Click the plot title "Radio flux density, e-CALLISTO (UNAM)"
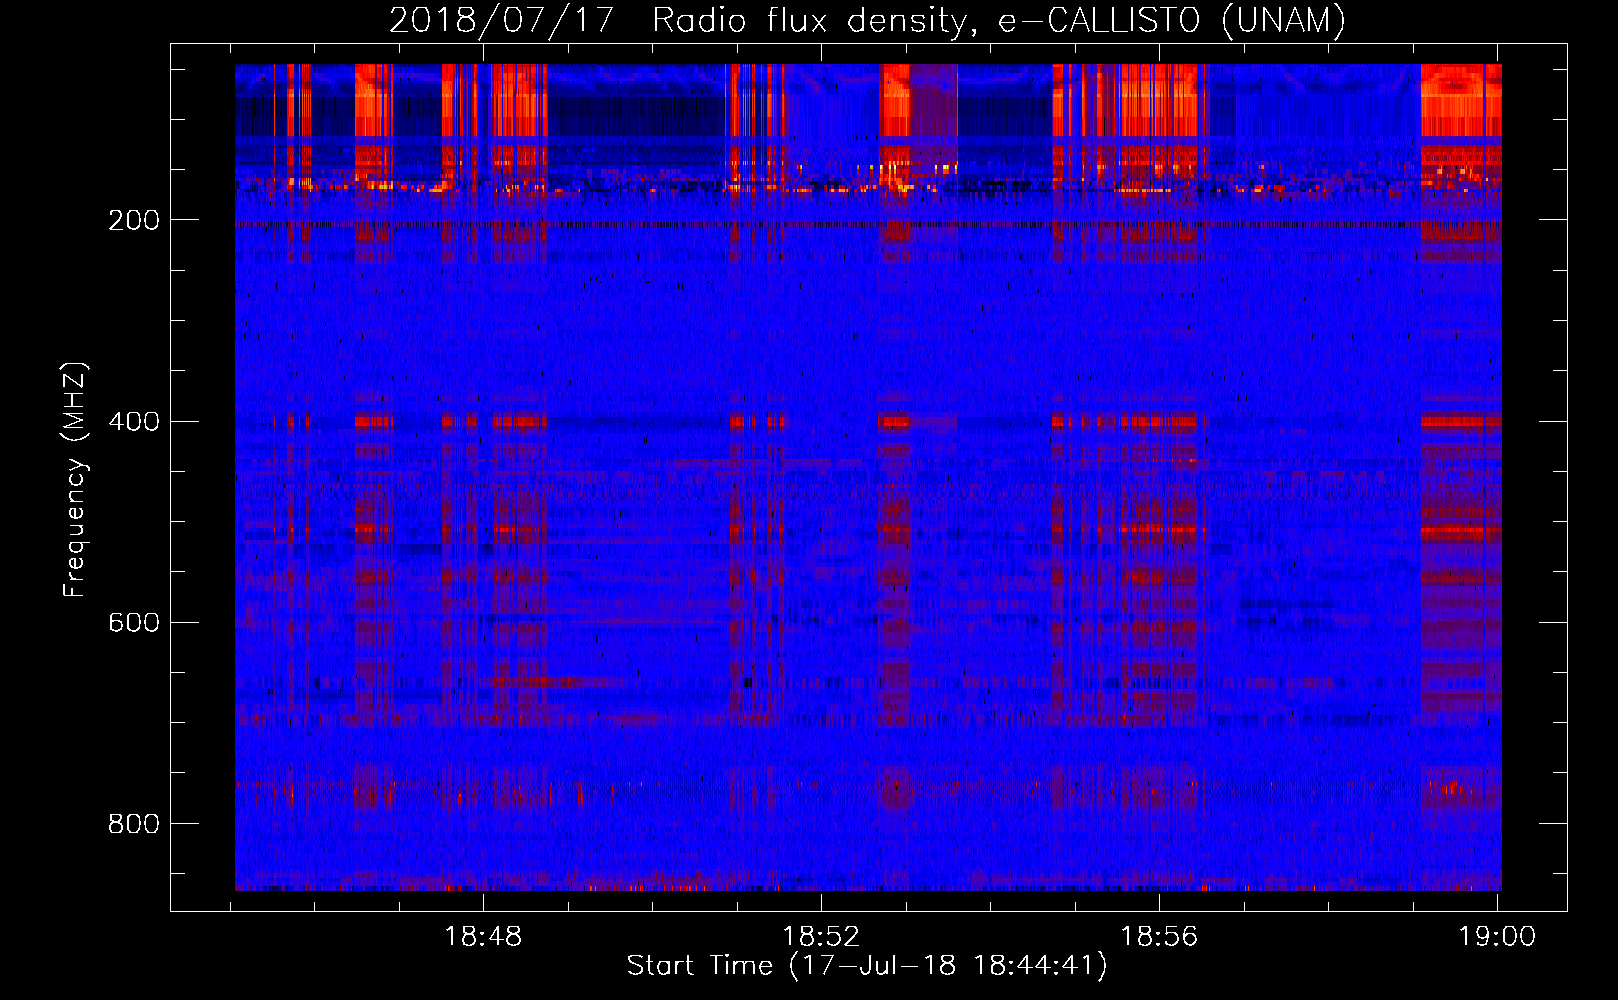Viewport: 1618px width, 1000px height. [999, 20]
